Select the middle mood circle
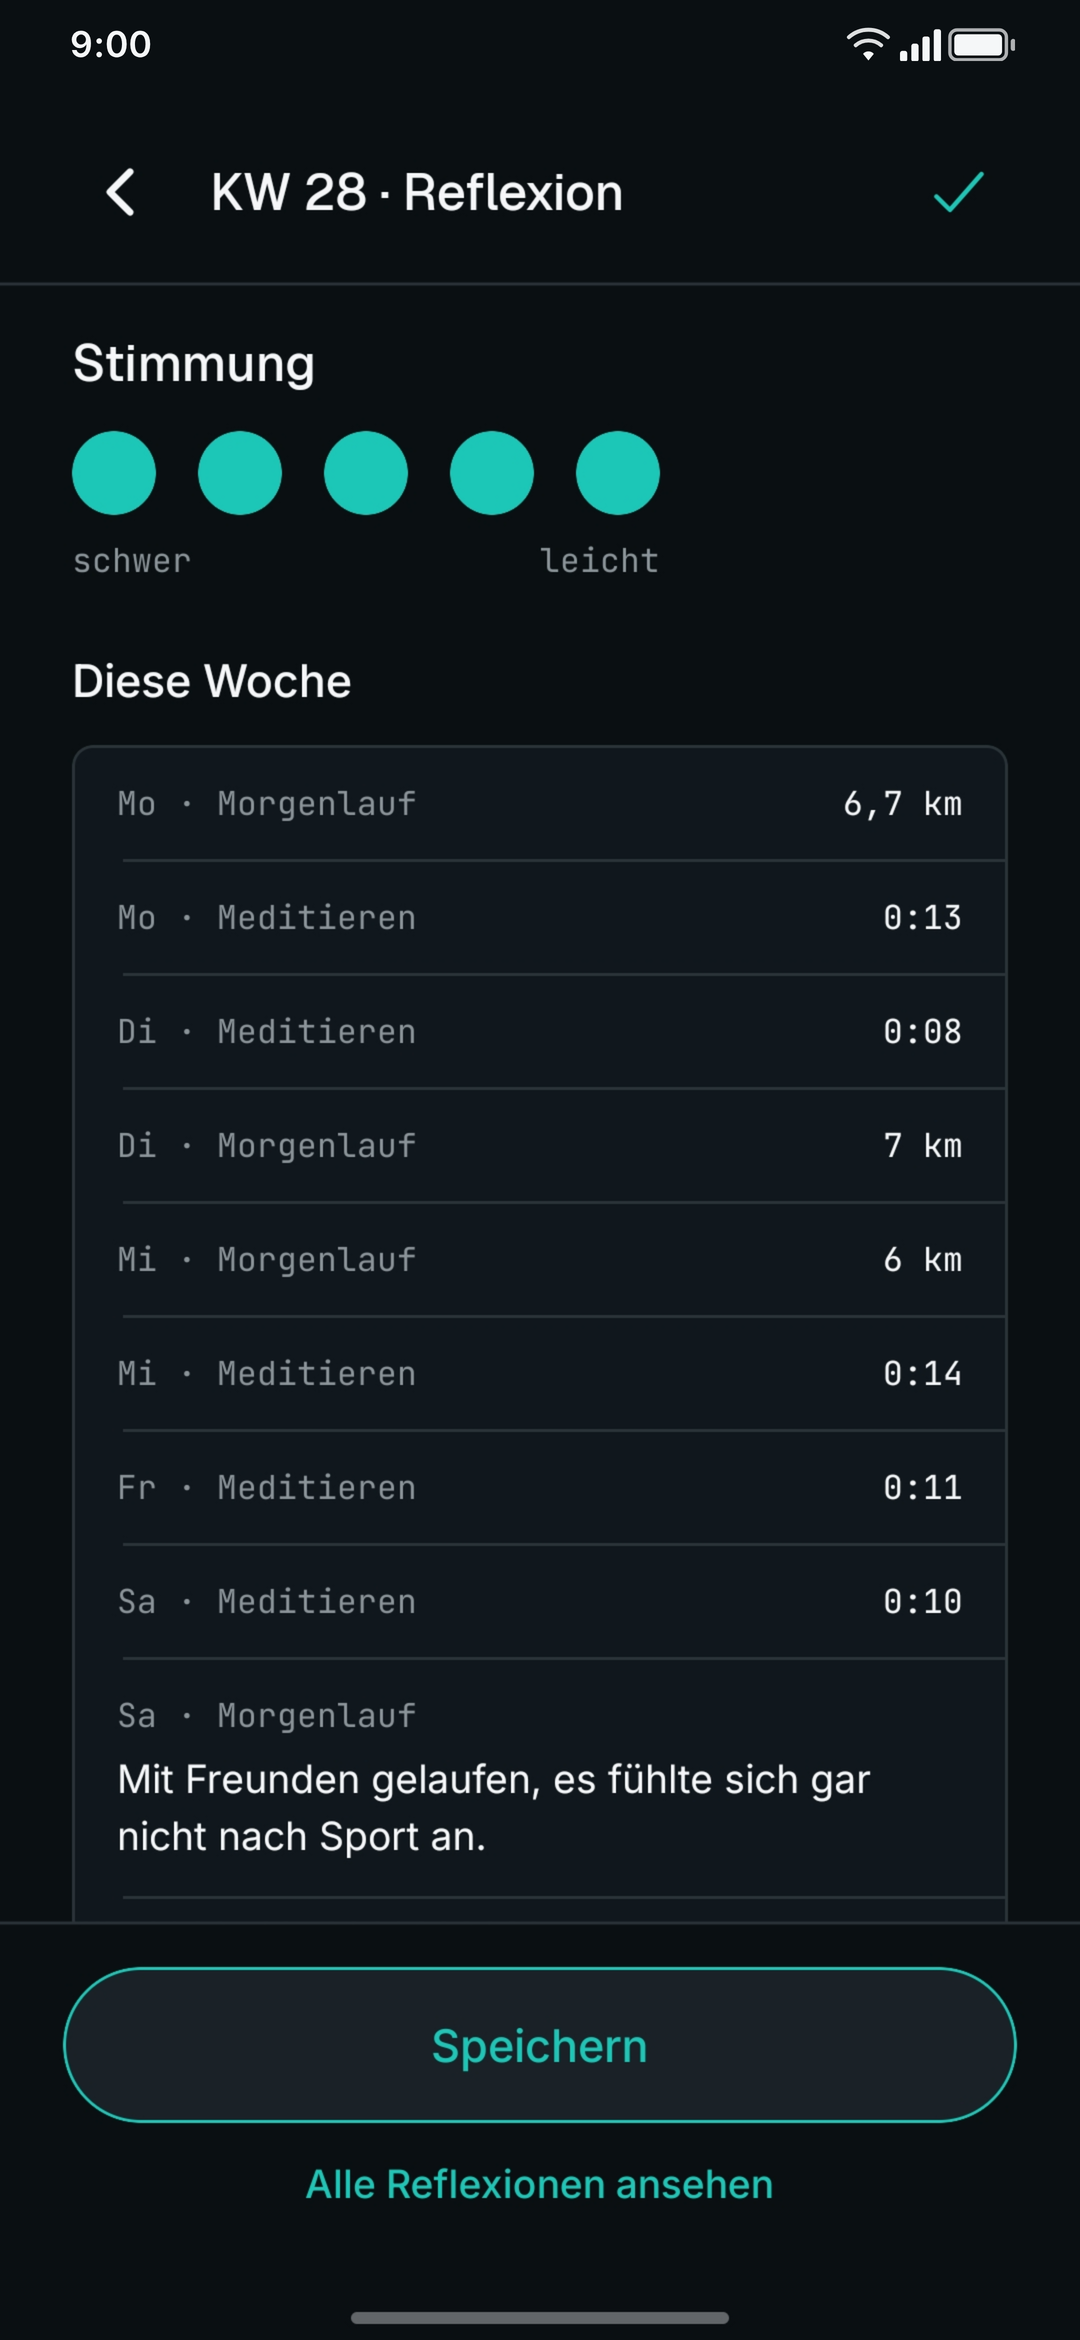The image size is (1080, 2340). (x=366, y=473)
